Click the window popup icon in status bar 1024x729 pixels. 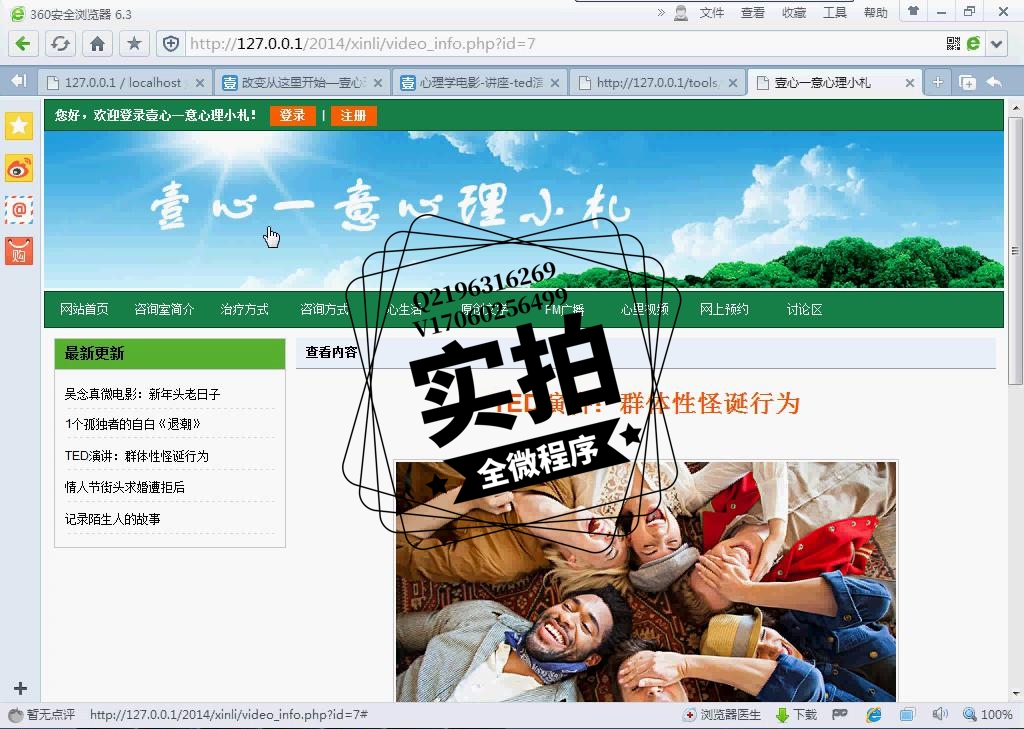(x=907, y=715)
